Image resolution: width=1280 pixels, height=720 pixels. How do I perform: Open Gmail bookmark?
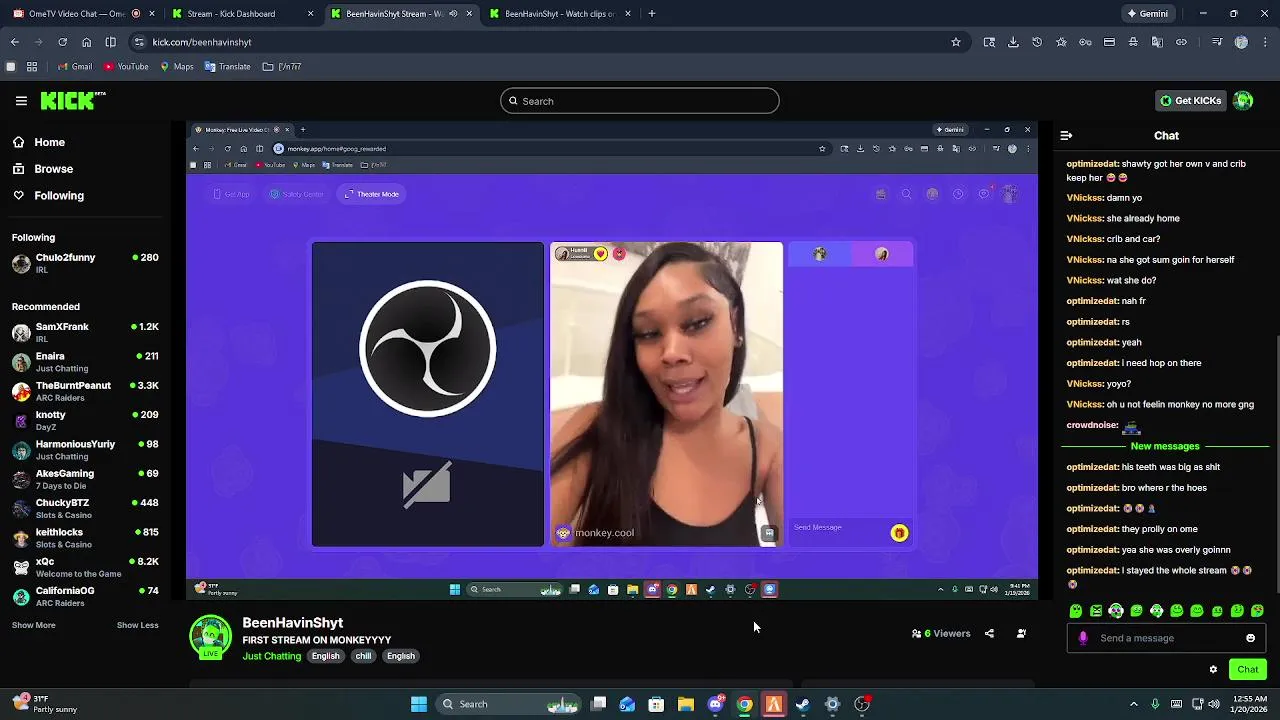[x=75, y=66]
